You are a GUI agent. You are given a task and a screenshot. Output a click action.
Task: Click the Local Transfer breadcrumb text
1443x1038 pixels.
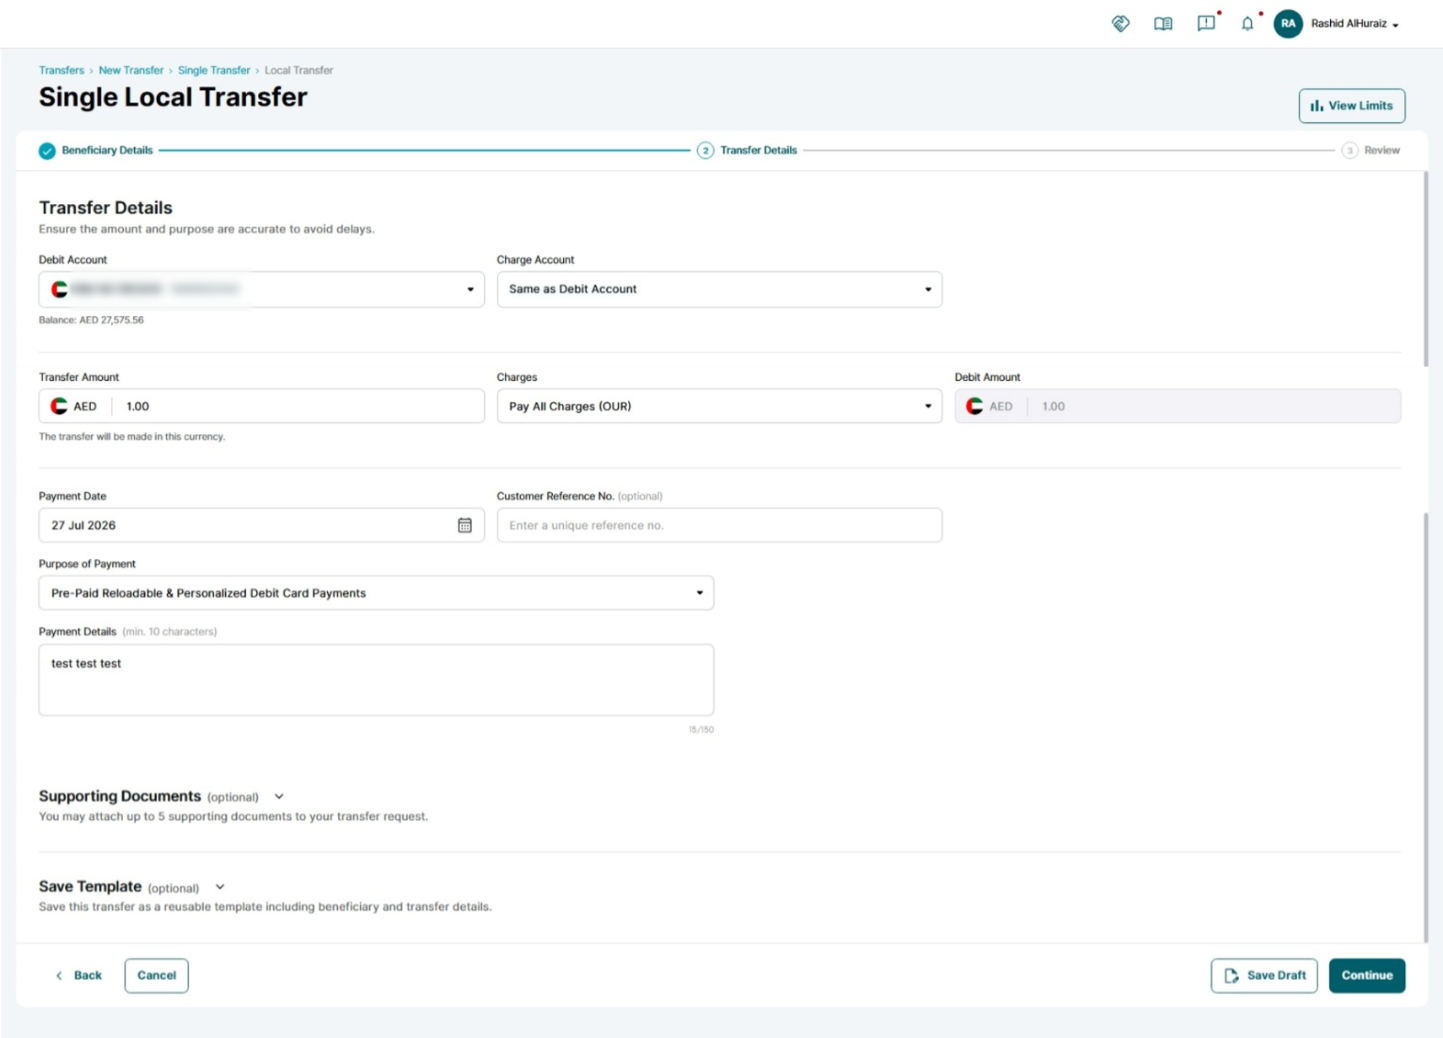[298, 70]
